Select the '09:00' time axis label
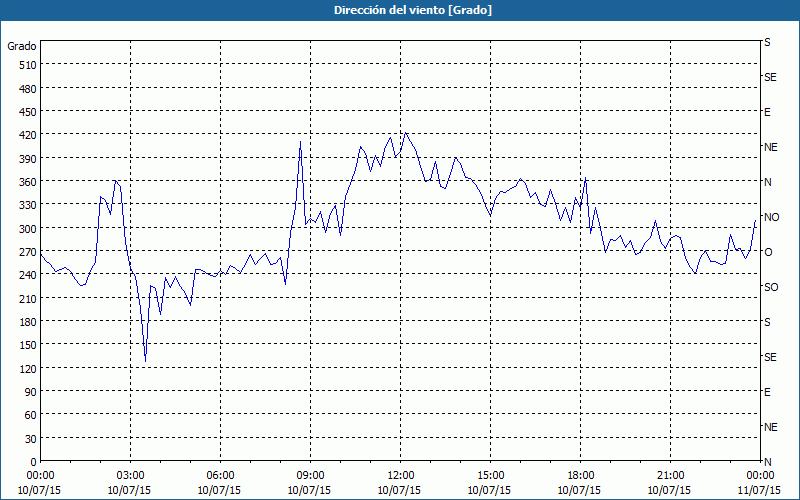 coord(310,476)
